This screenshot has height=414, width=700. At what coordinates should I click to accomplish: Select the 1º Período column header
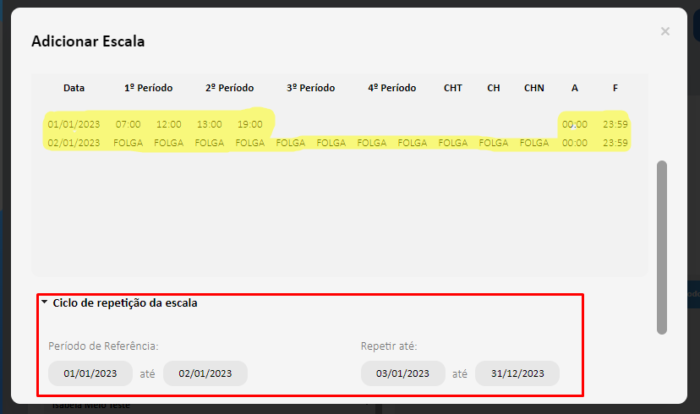click(148, 88)
